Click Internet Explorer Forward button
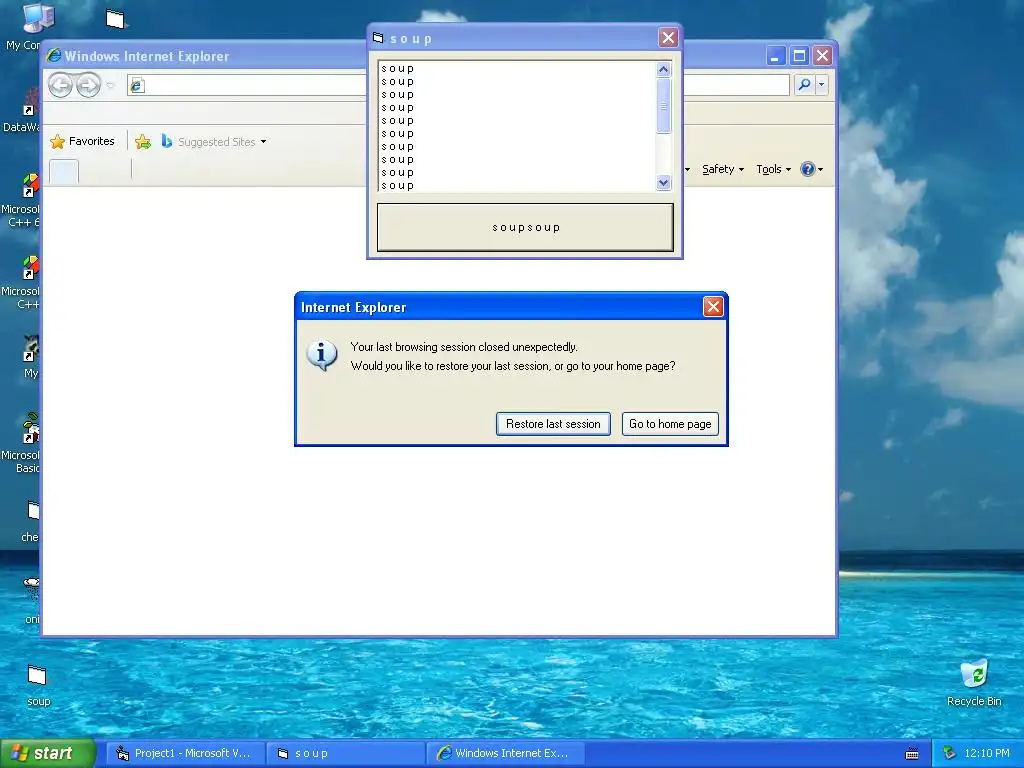 88,85
